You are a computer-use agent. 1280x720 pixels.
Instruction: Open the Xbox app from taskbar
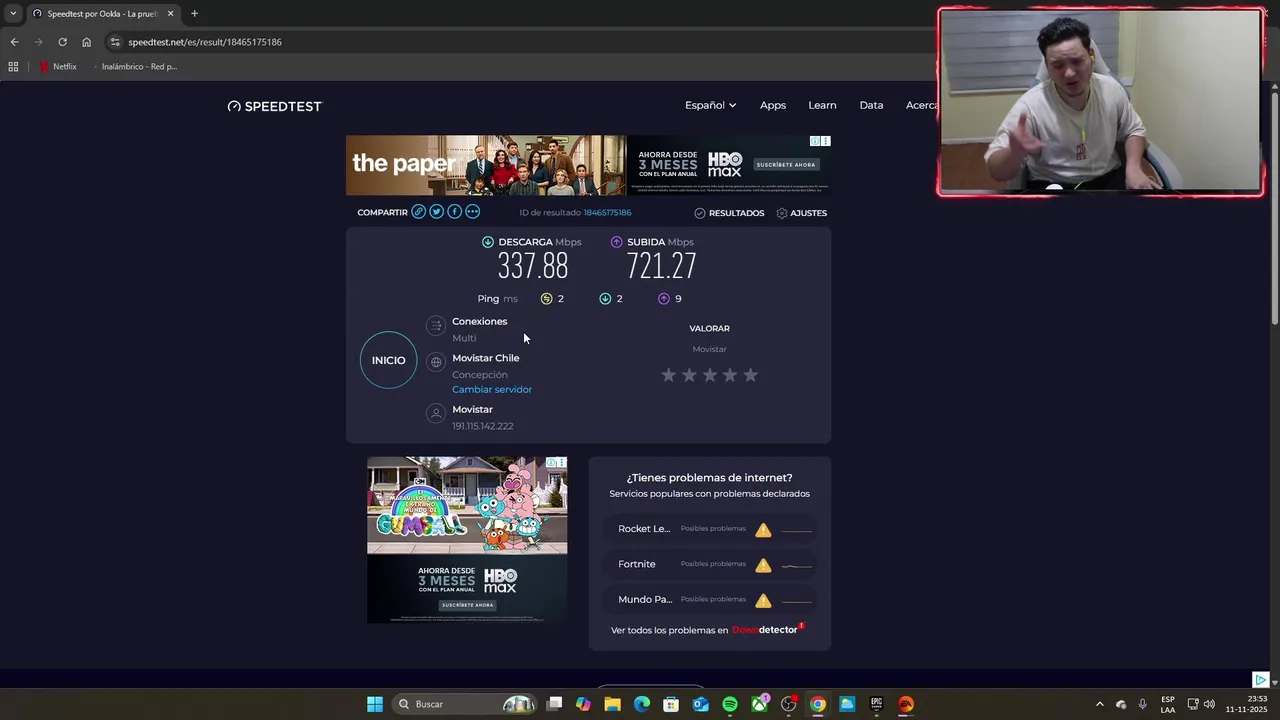(759, 704)
